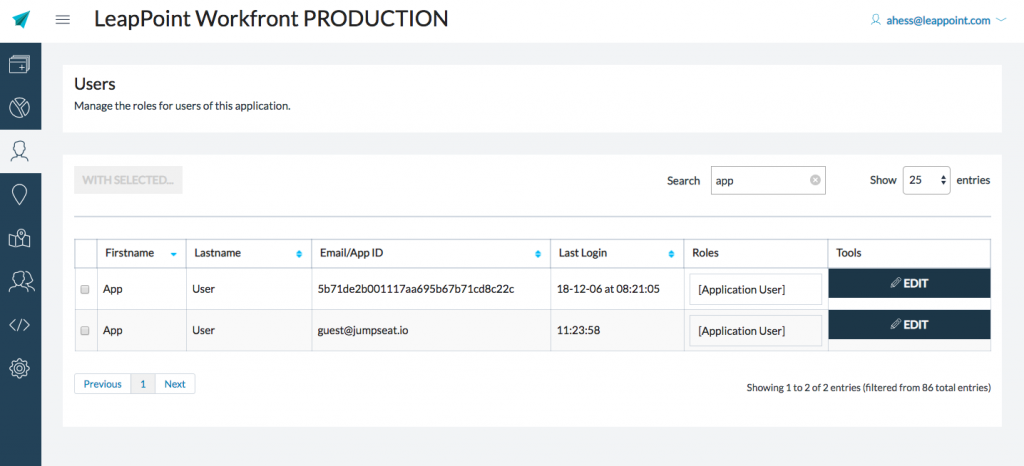Toggle the hamburger menu icon

62,20
